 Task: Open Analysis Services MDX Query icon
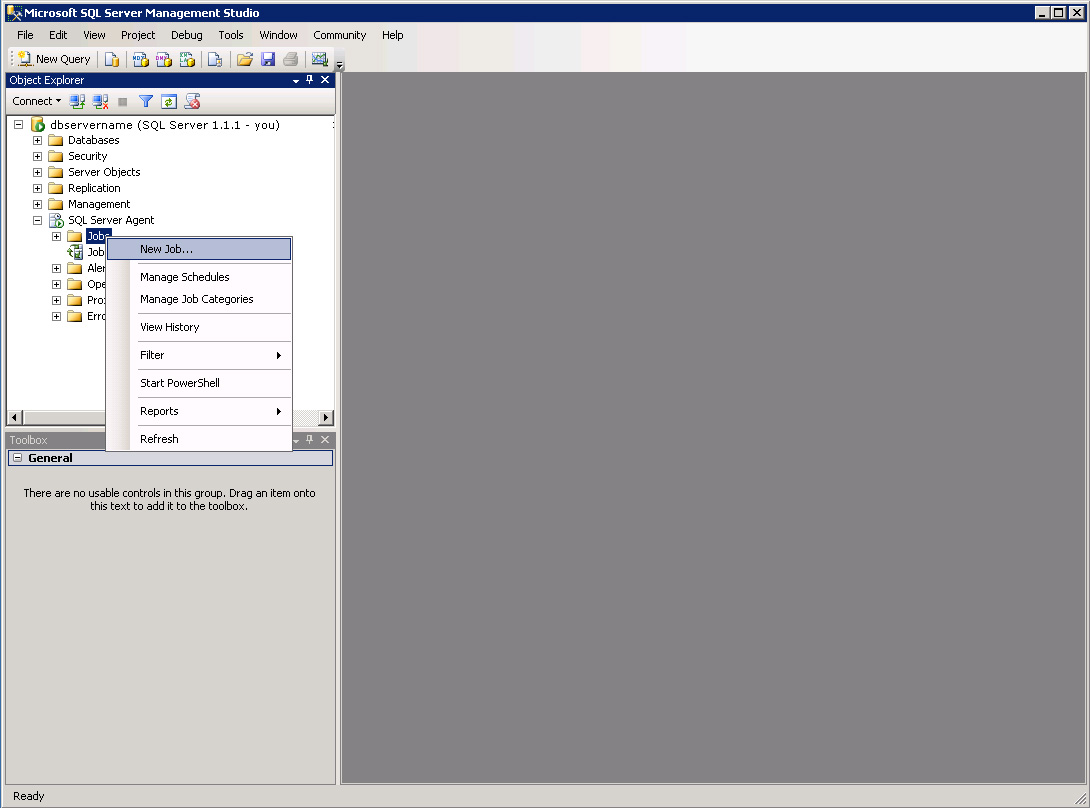[140, 60]
